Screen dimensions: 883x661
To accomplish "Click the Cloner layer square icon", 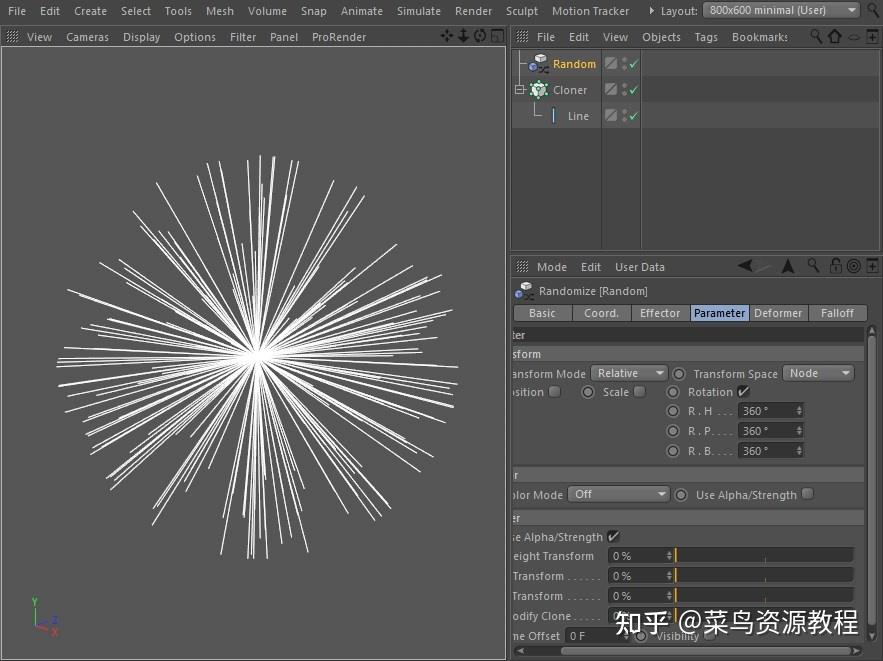I will 611,89.
